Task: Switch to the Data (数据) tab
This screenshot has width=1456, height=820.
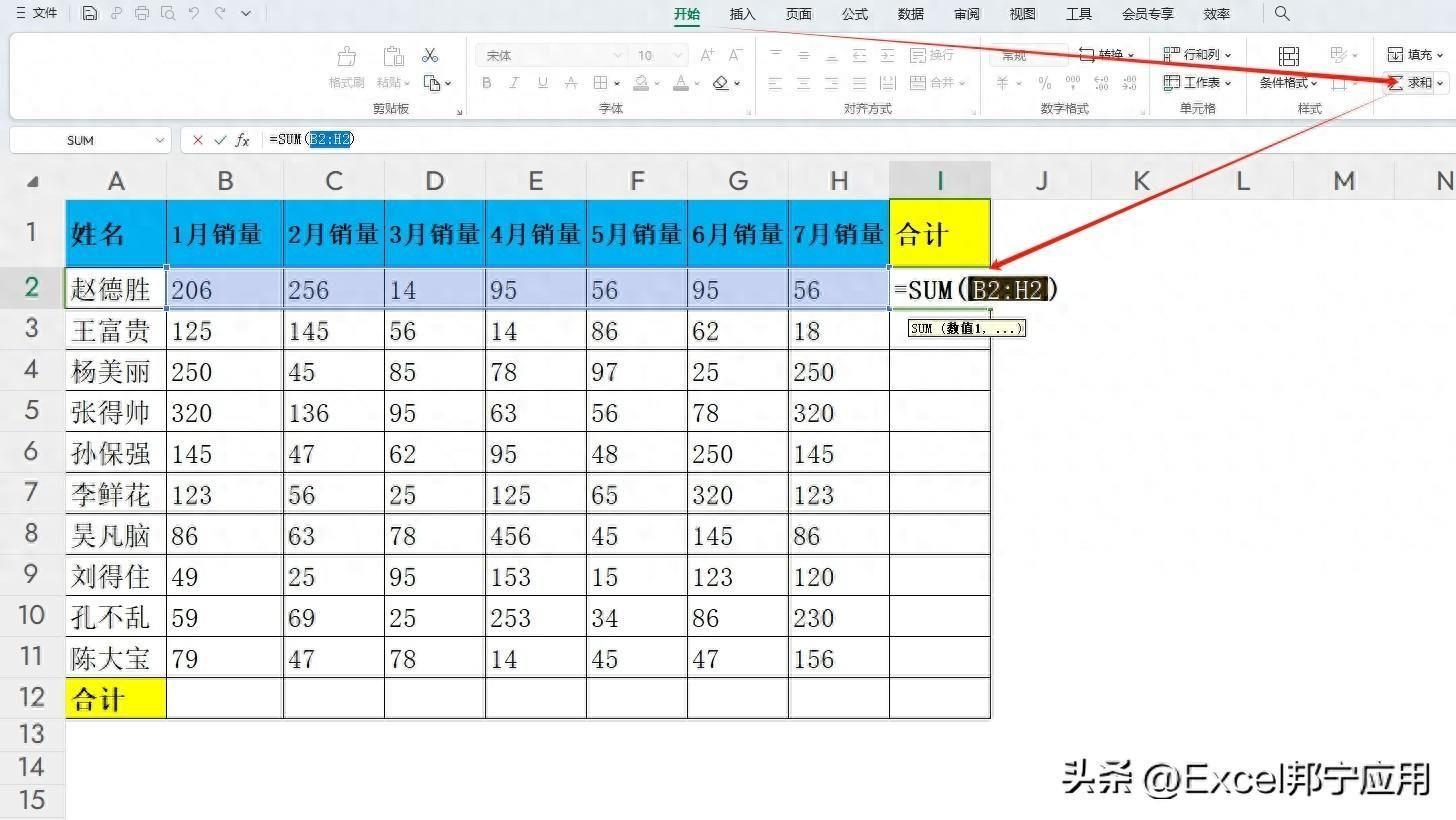Action: tap(910, 14)
